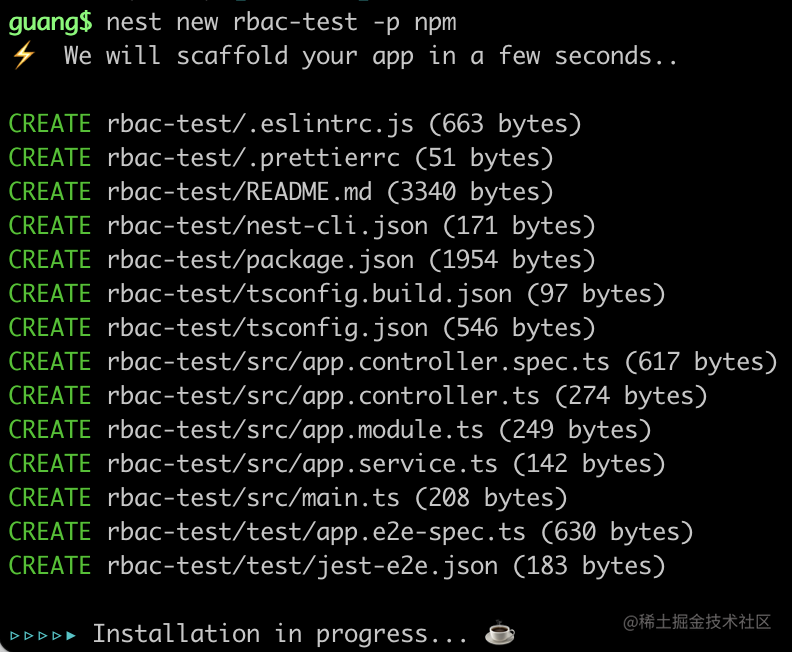The image size is (792, 652).
Task: Click the rbac-test/nest-cli.json line
Action: (x=266, y=226)
